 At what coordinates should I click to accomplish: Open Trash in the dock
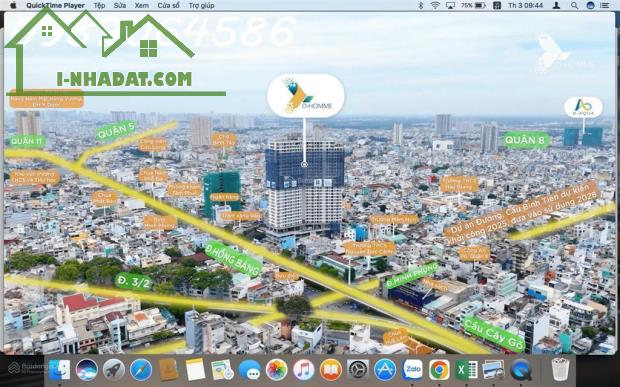560,369
